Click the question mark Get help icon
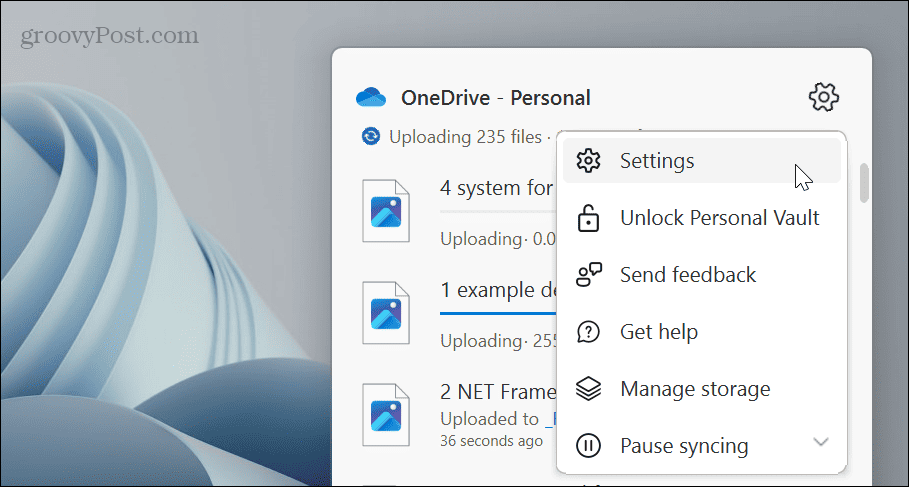 590,332
